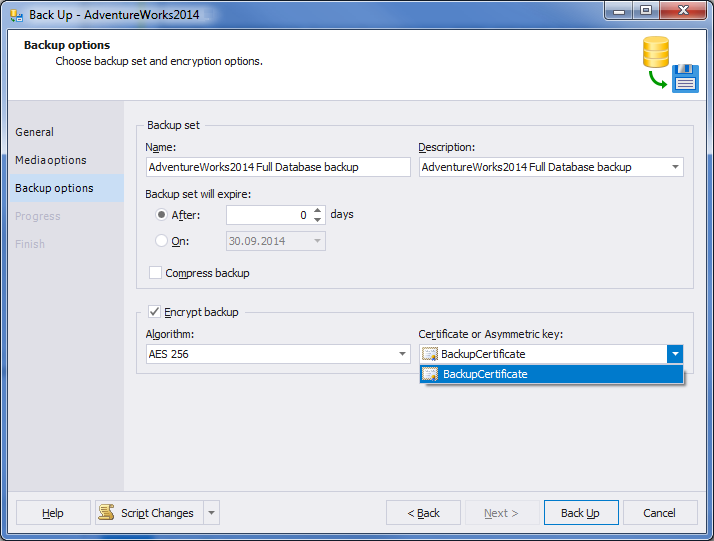Click the Back Up window title icon
This screenshot has width=714, height=541.
point(16,15)
